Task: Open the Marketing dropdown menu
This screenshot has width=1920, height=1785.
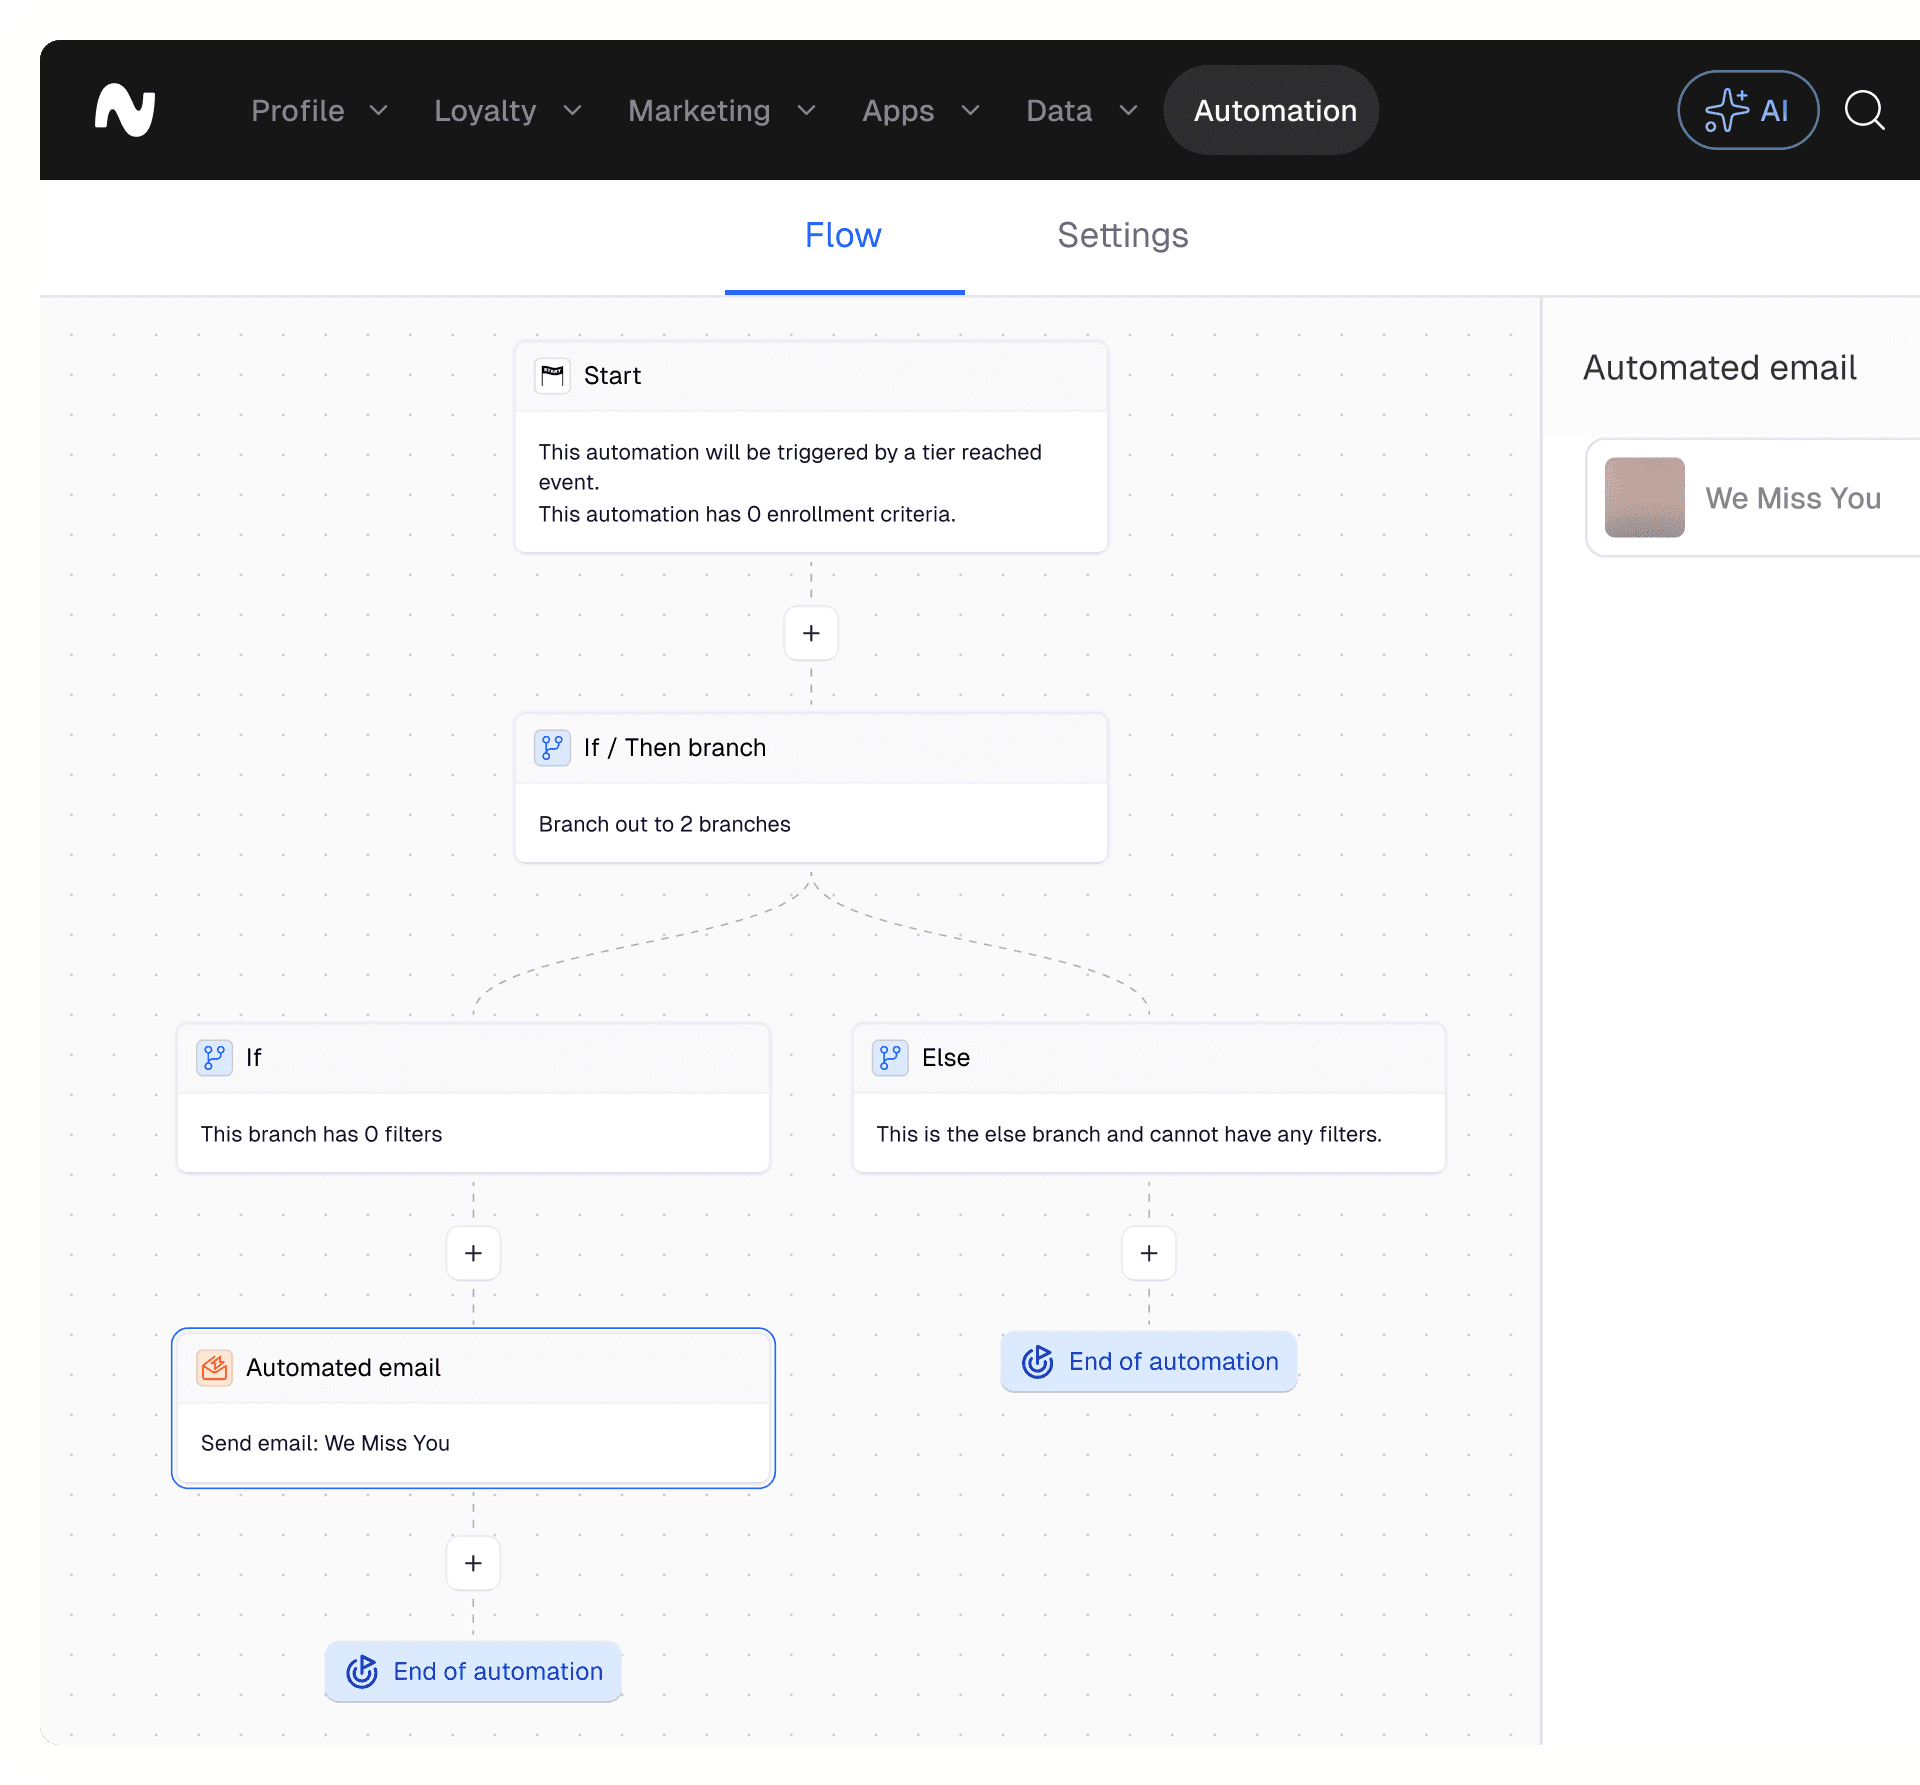Action: point(721,110)
